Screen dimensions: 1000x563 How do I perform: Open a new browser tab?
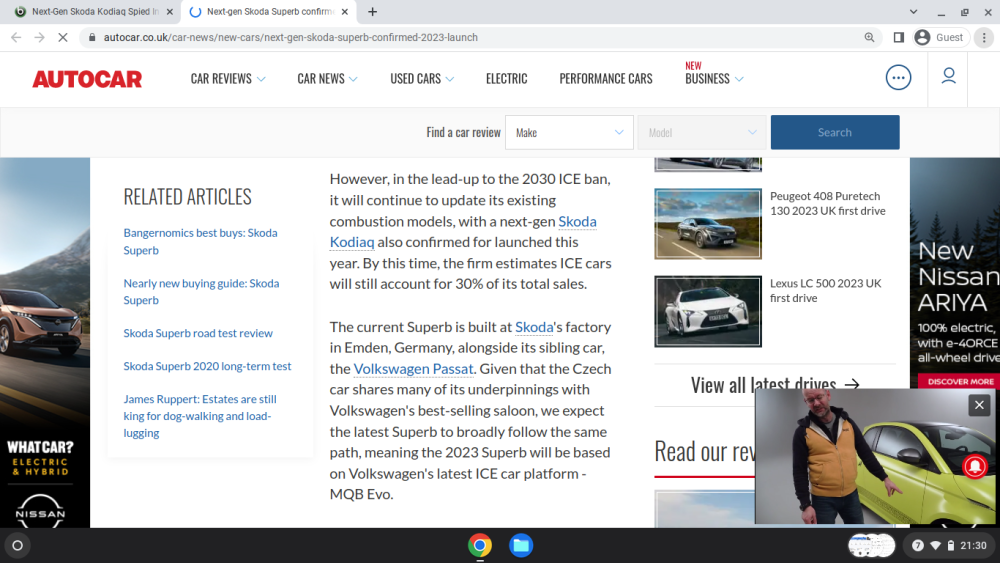tap(372, 11)
